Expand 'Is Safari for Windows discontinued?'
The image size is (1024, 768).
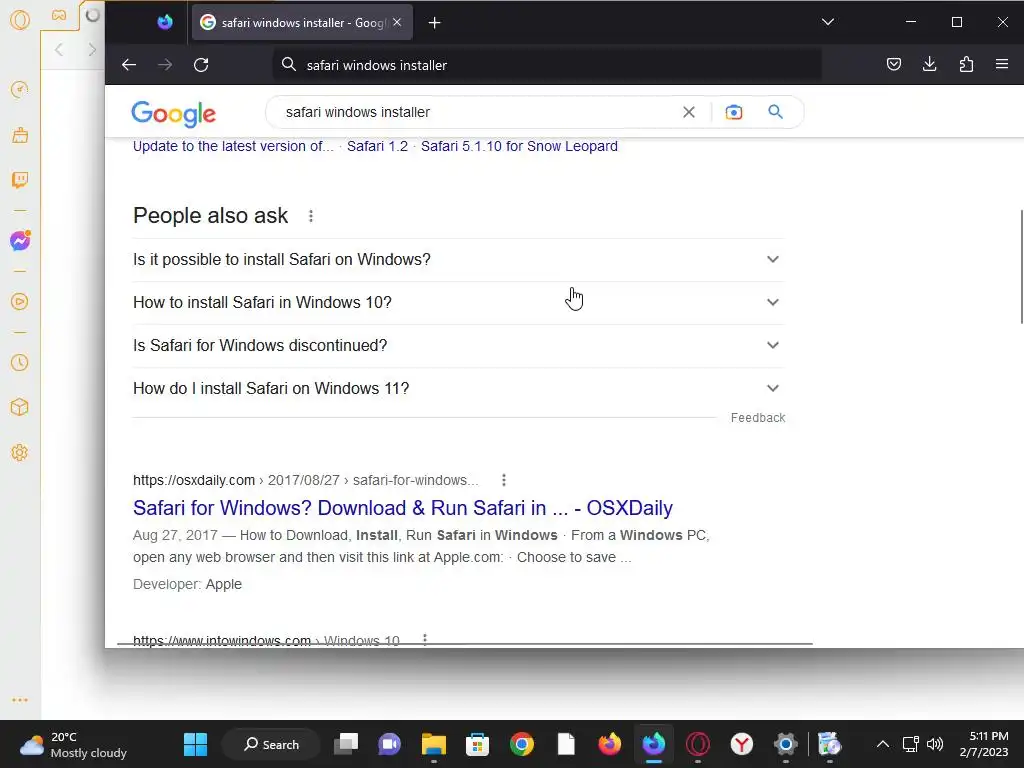point(458,345)
